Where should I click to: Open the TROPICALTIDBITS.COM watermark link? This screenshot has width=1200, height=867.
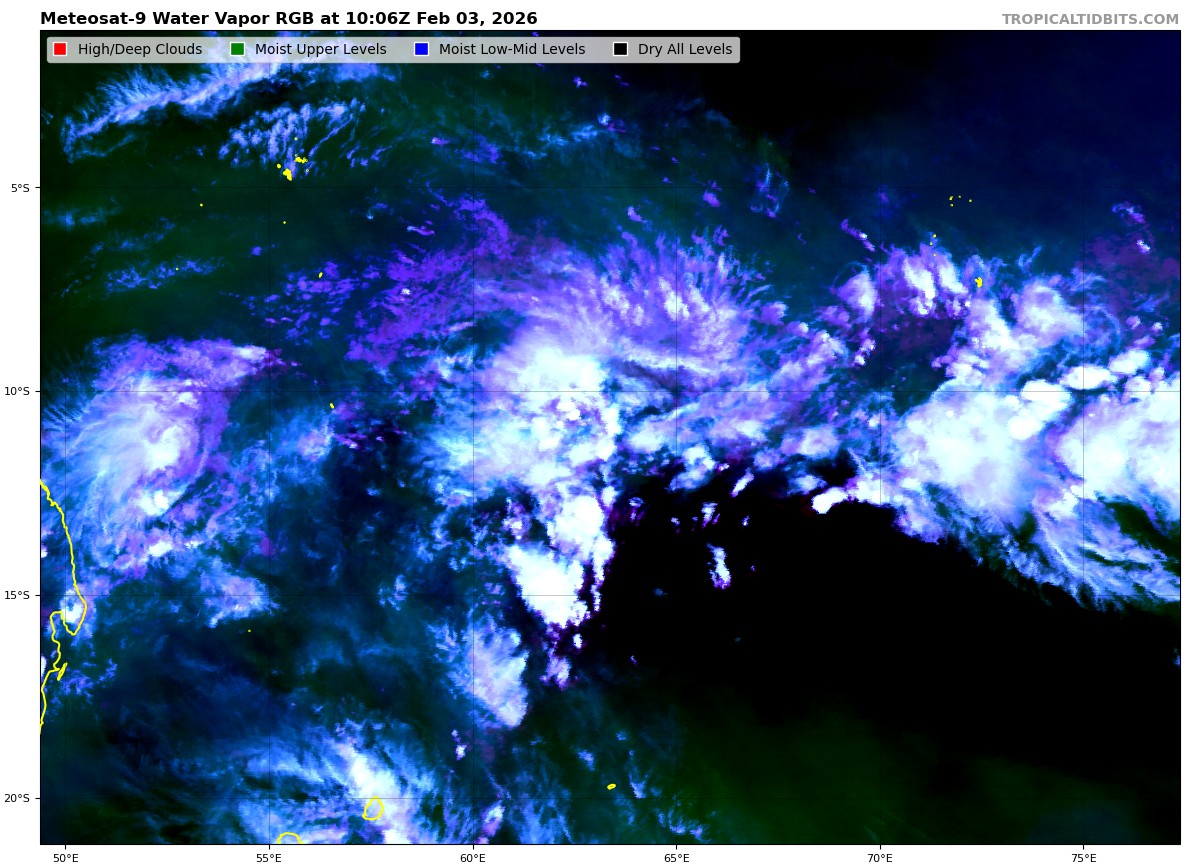click(1090, 20)
